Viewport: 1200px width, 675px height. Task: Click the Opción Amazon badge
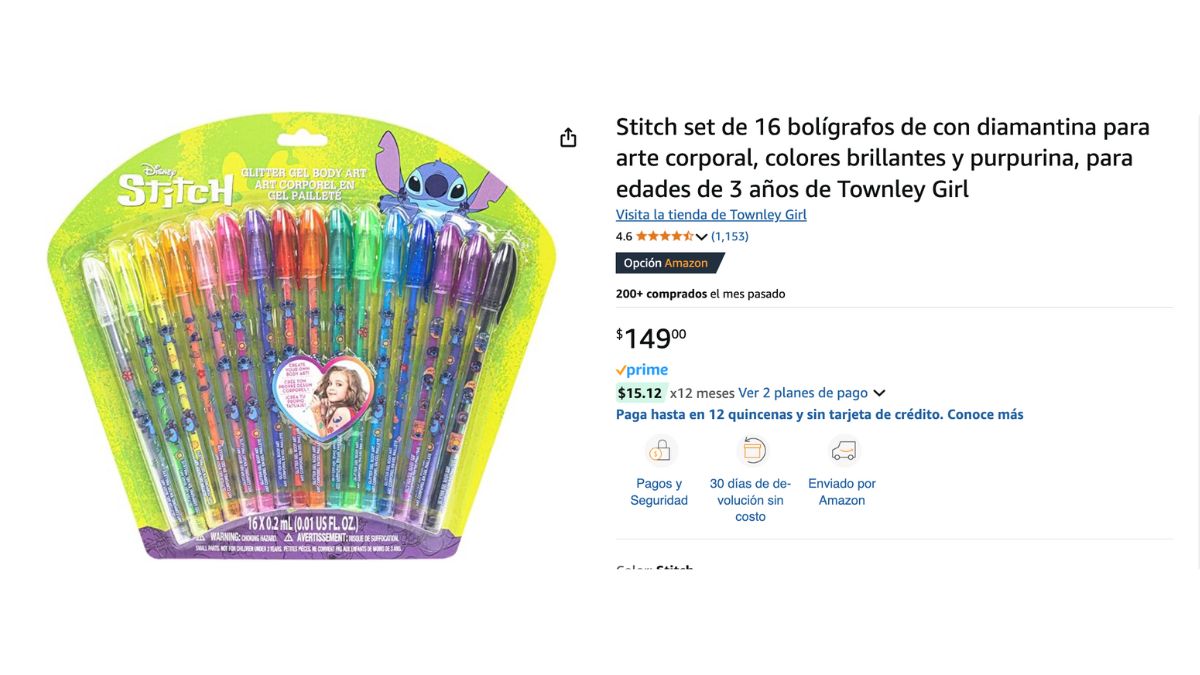pyautogui.click(x=669, y=263)
